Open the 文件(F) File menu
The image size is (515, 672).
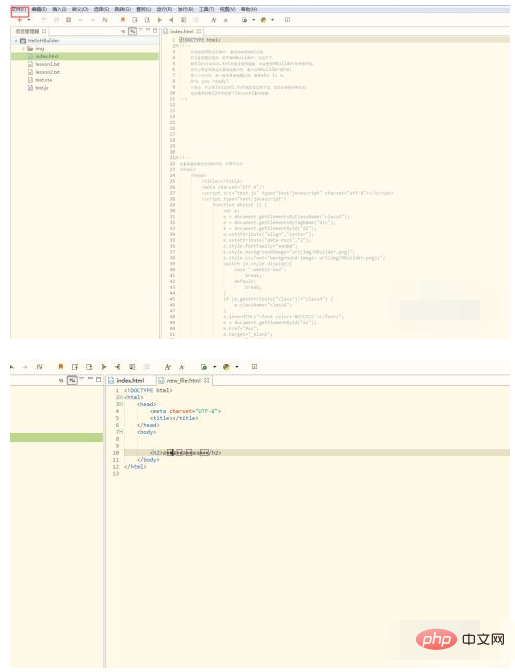point(19,9)
